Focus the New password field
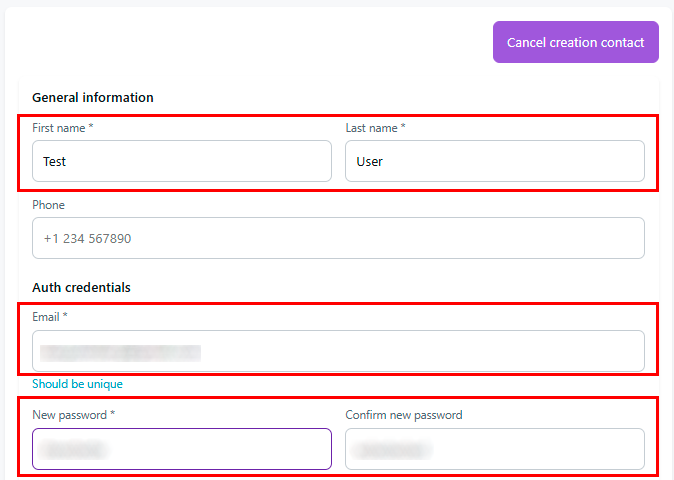Image resolution: width=674 pixels, height=480 pixels. point(181,449)
